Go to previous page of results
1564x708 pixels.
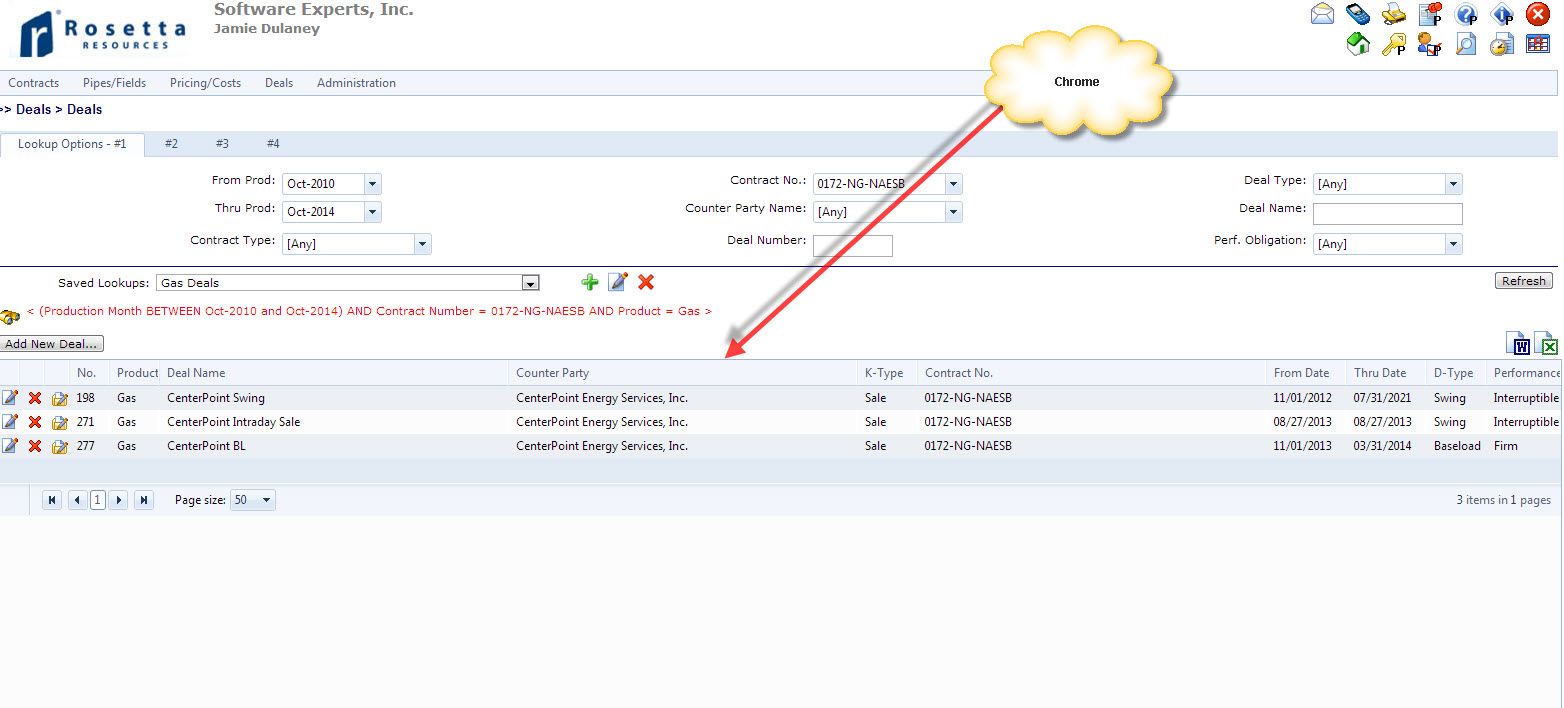tap(77, 500)
